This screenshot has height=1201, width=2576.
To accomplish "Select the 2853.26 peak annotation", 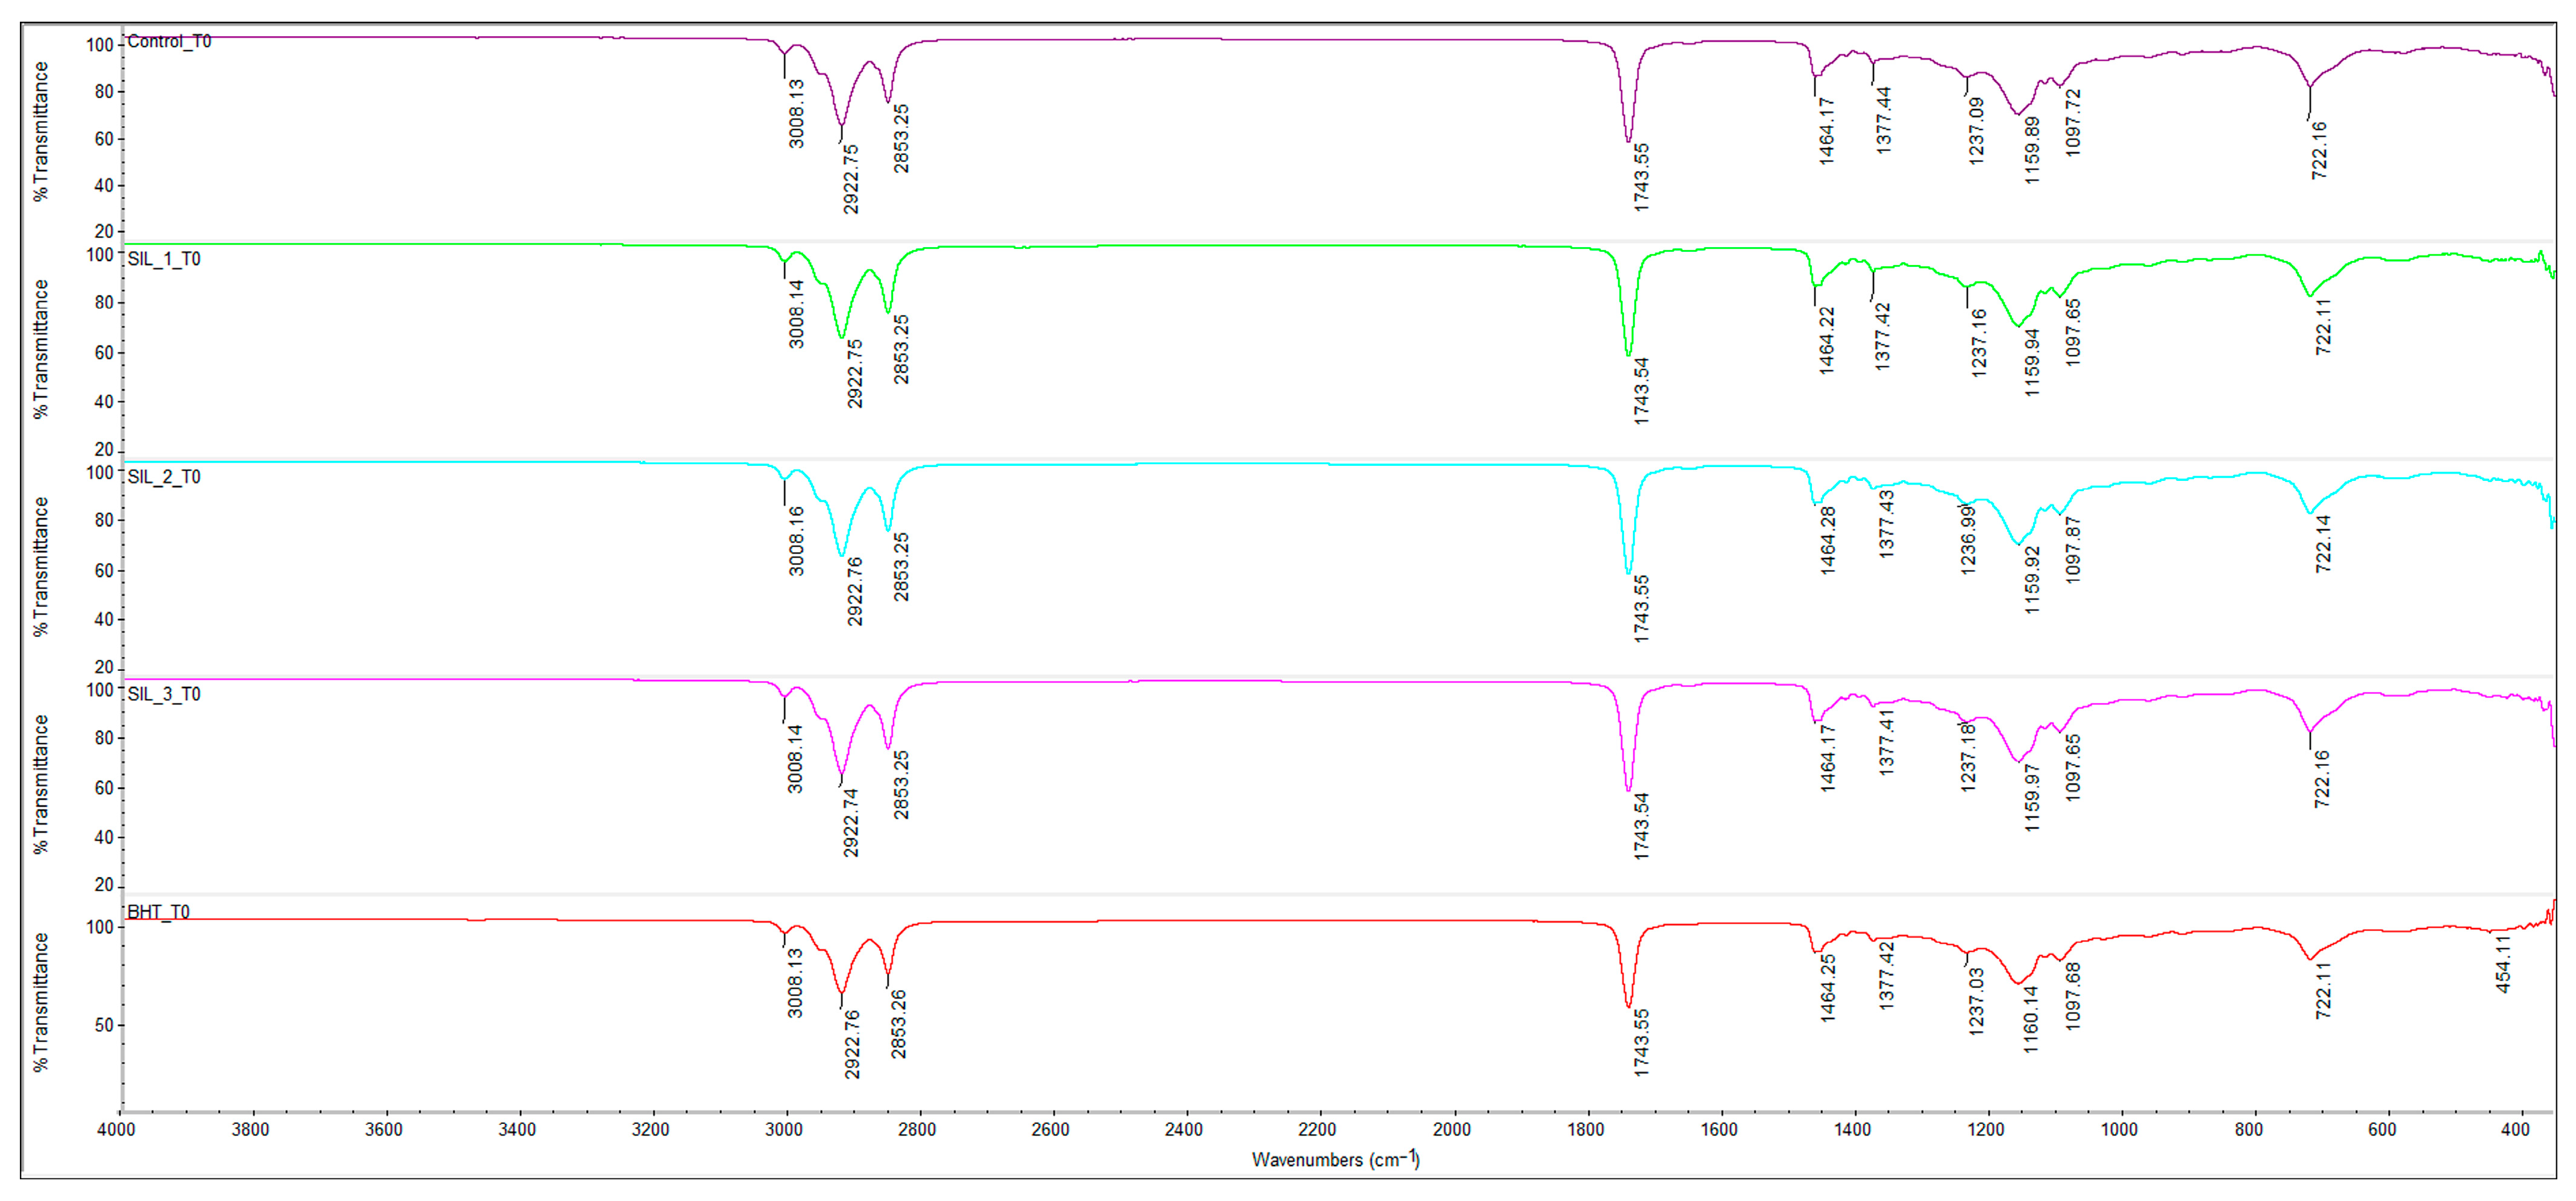I will 899,1024.
